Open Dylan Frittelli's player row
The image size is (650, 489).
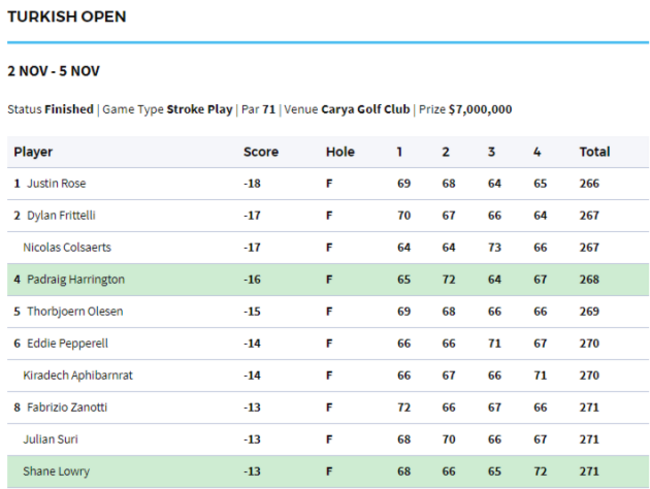coord(61,216)
